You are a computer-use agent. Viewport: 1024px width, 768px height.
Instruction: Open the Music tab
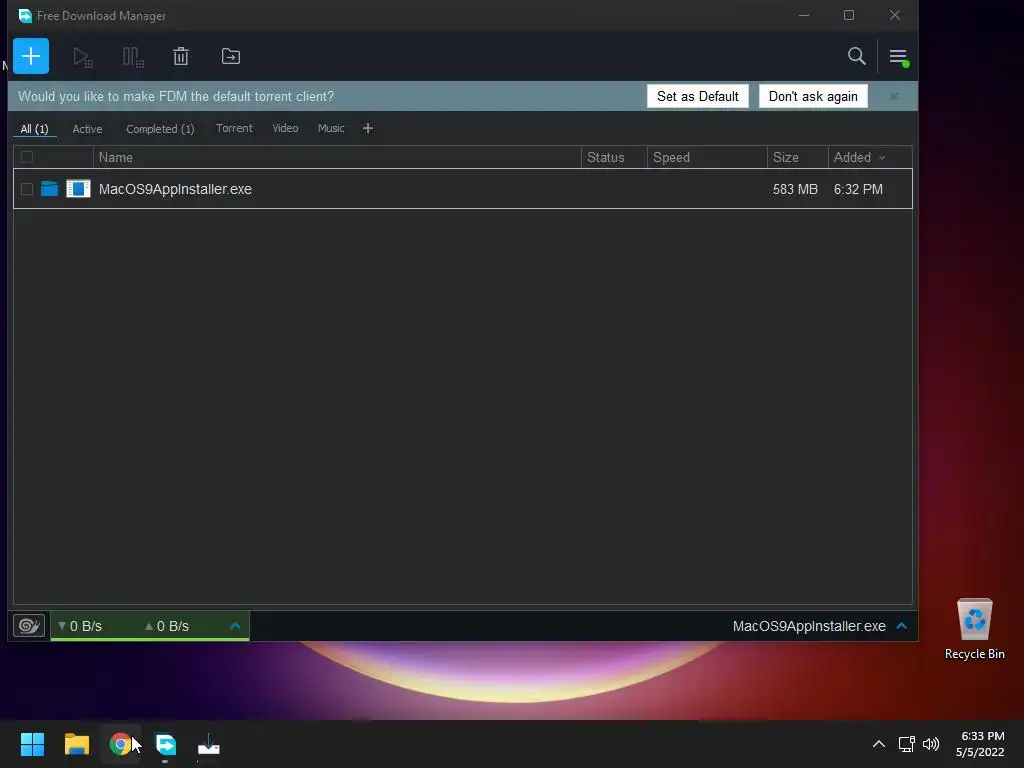(x=330, y=128)
